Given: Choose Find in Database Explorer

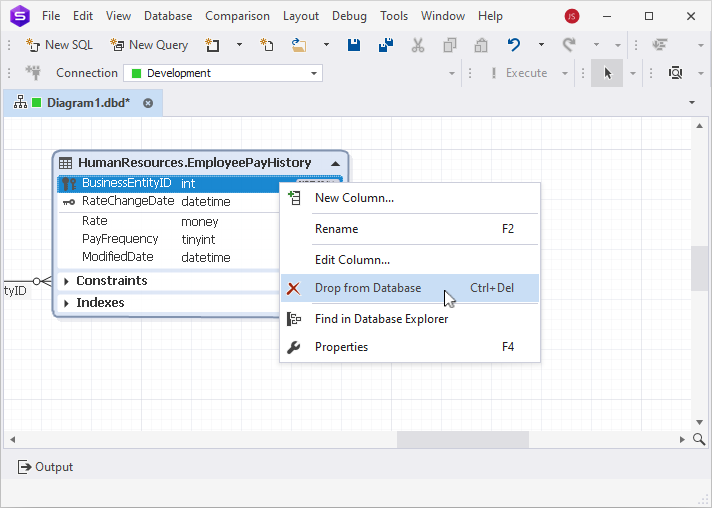Looking at the screenshot, I should pos(410,319).
